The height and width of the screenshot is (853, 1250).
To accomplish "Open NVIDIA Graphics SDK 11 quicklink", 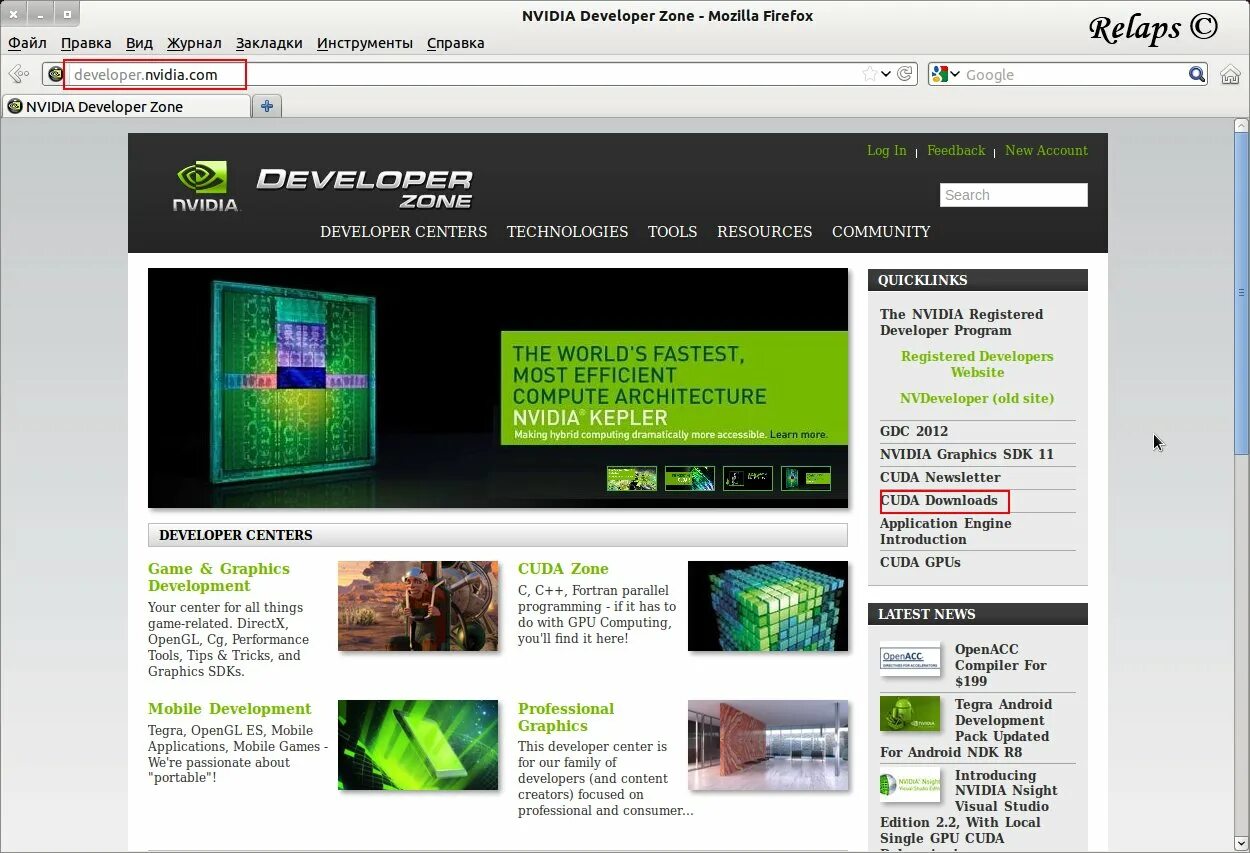I will (967, 454).
